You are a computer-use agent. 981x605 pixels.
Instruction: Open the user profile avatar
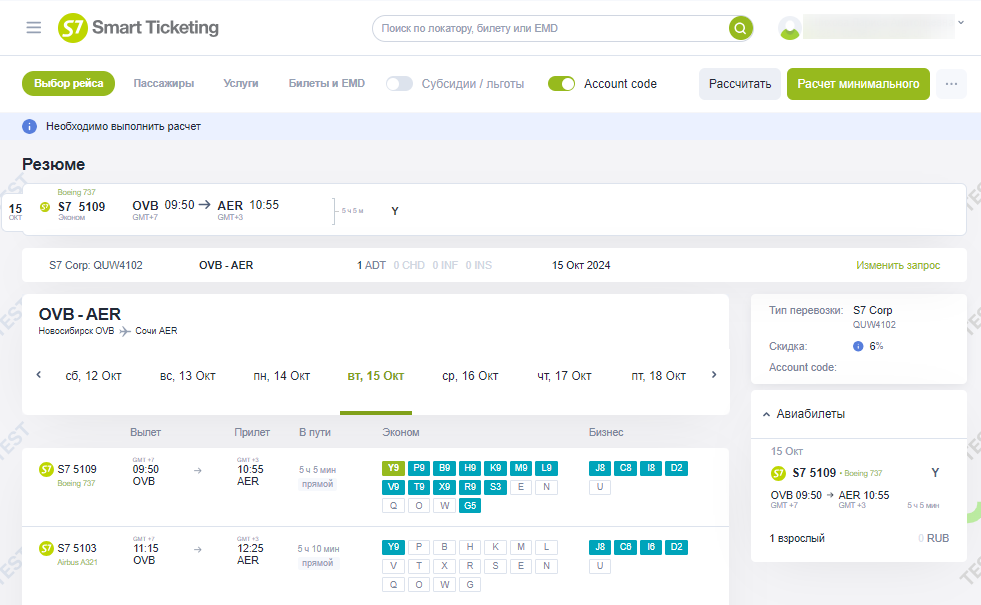pos(790,28)
